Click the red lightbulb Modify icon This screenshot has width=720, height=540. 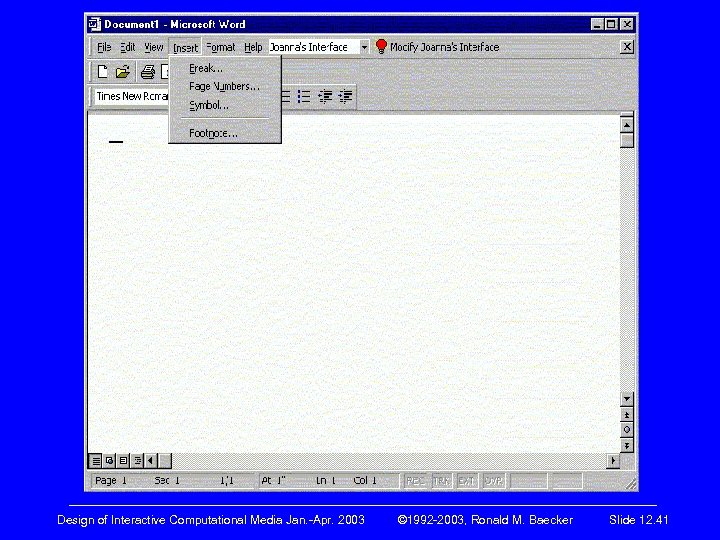[x=381, y=47]
